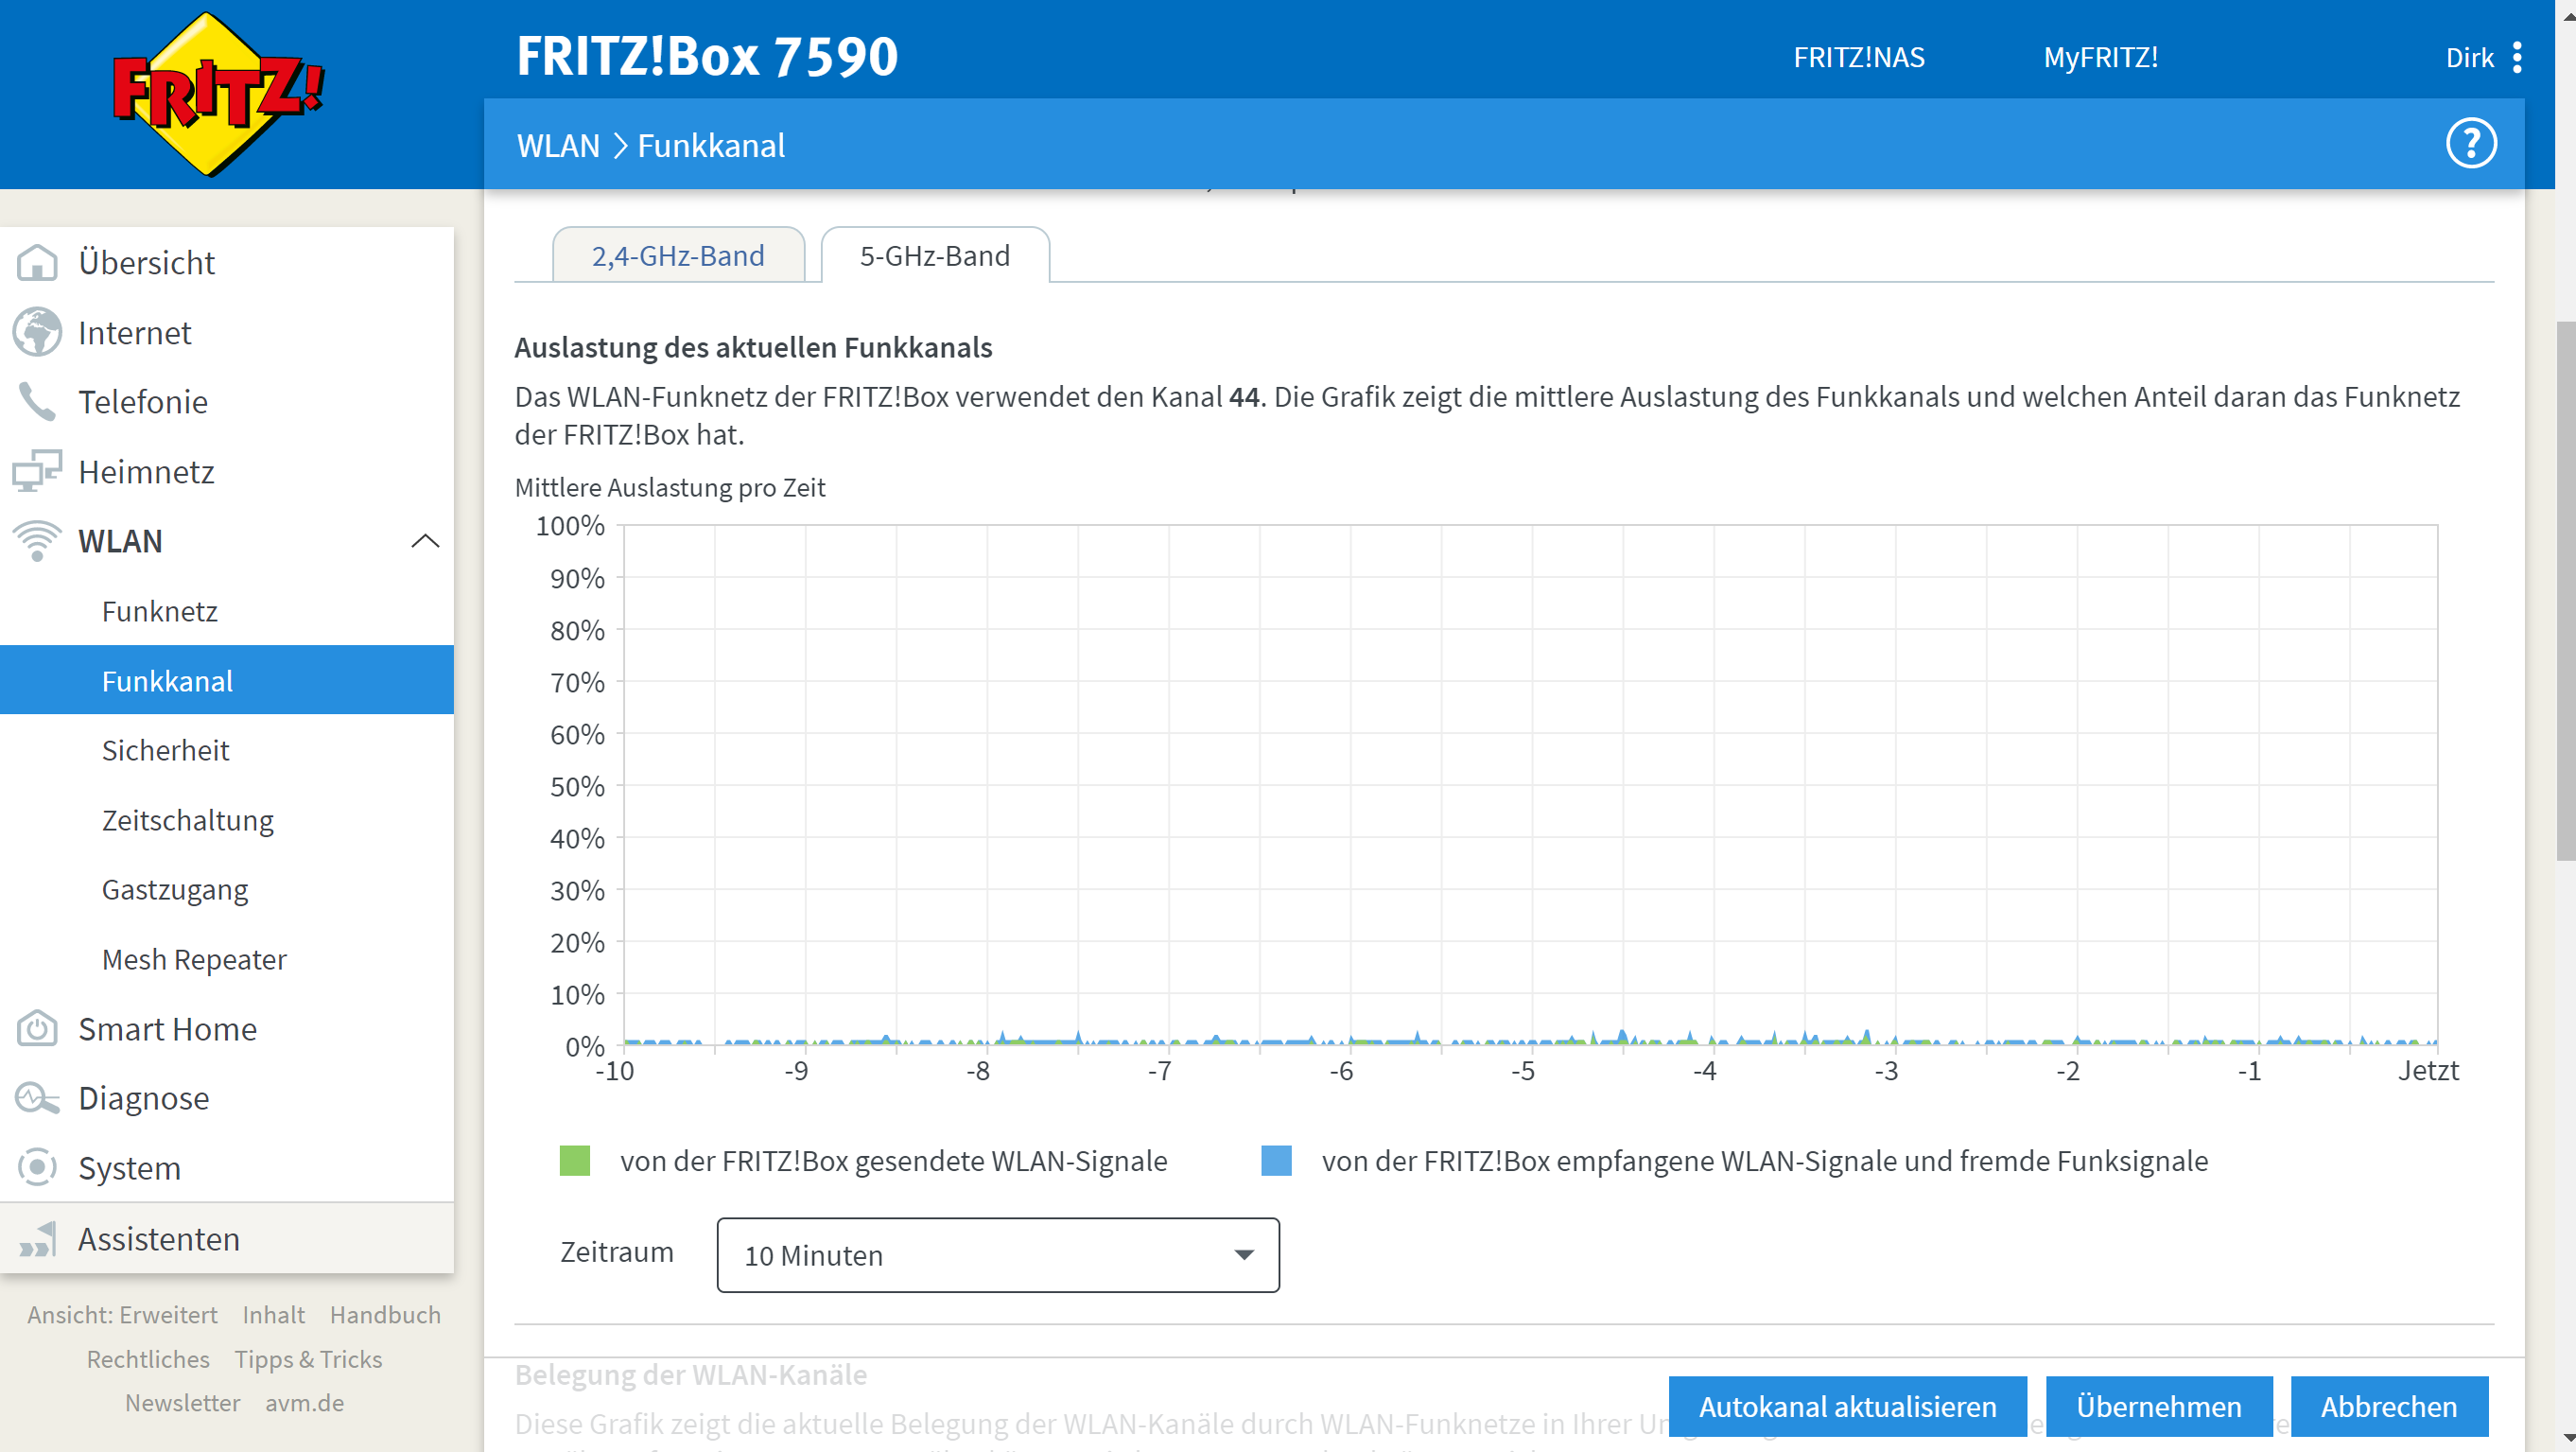Viewport: 2576px width, 1452px height.
Task: Click the Autokanal aktualisieren button
Action: pos(1846,1406)
